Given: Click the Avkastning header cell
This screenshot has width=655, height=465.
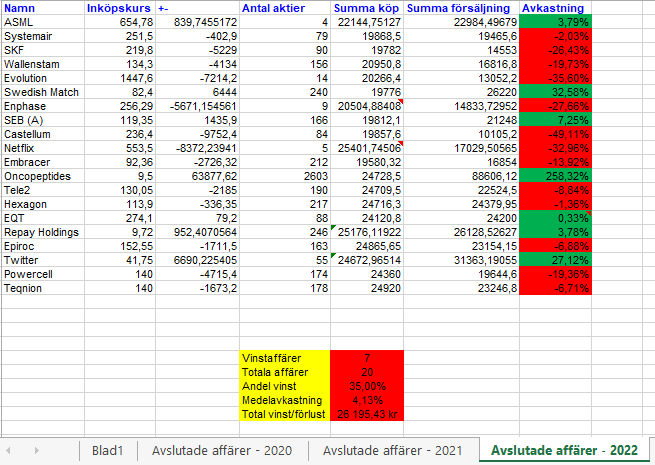Looking at the screenshot, I should pos(556,8).
